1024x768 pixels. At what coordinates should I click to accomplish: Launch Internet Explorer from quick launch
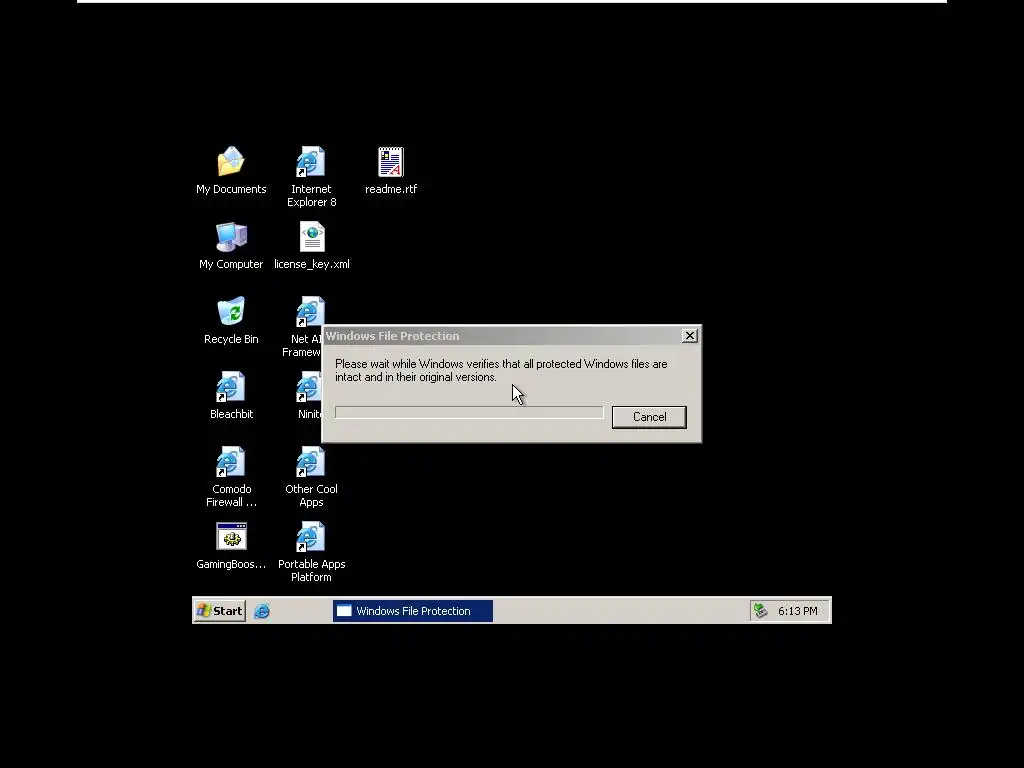click(262, 611)
